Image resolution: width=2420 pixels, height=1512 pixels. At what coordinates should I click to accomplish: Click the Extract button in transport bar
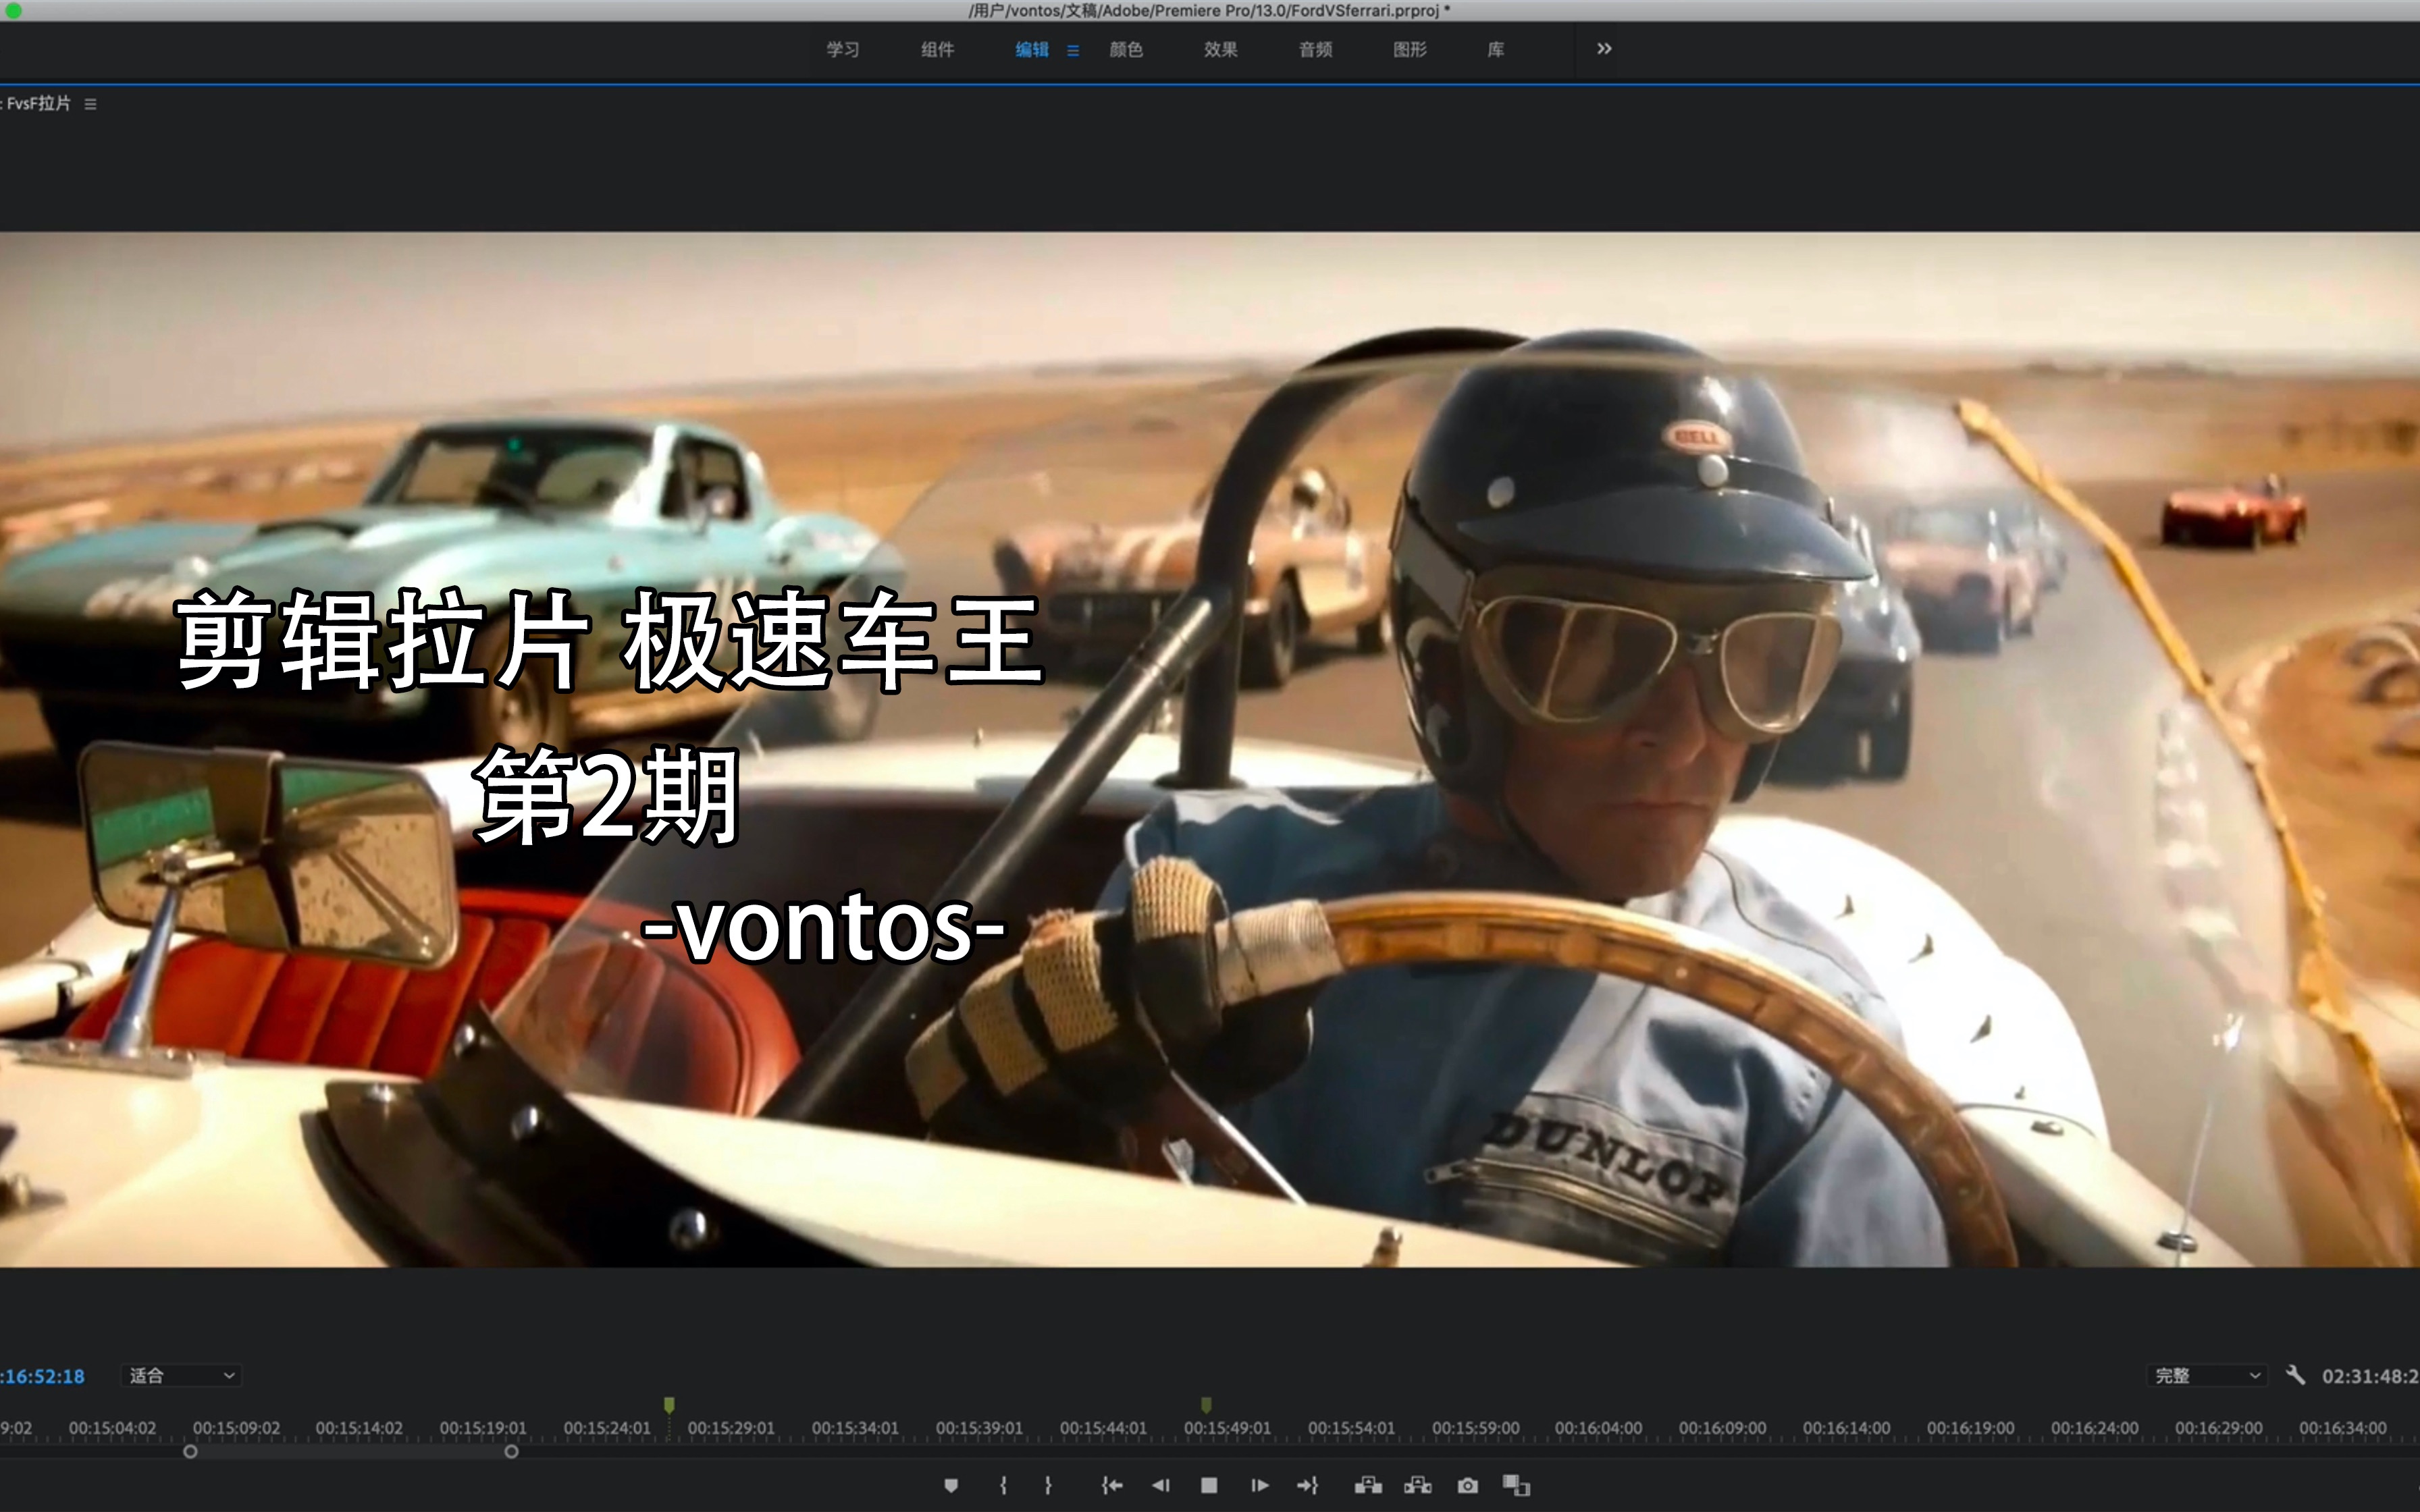click(1418, 1485)
